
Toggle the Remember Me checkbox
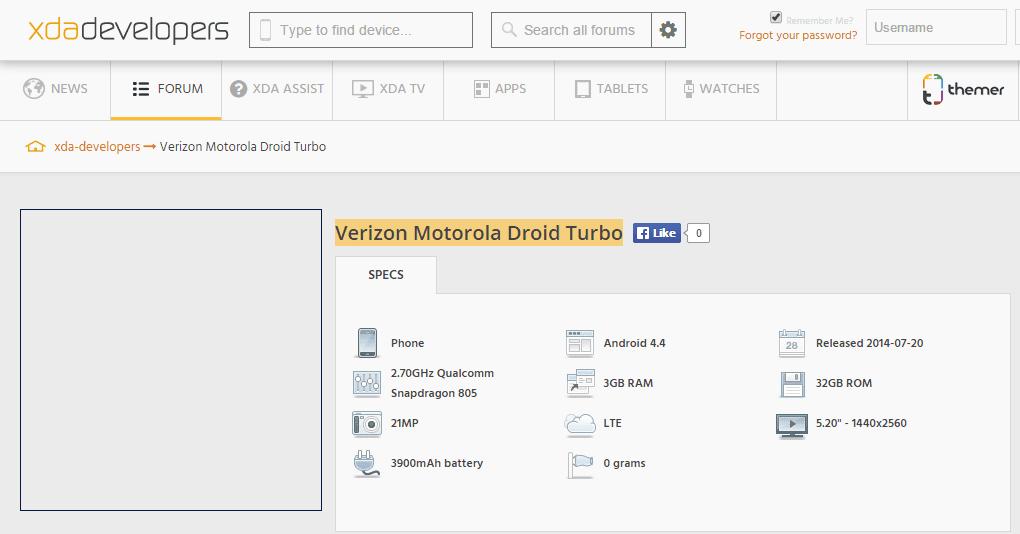click(775, 18)
